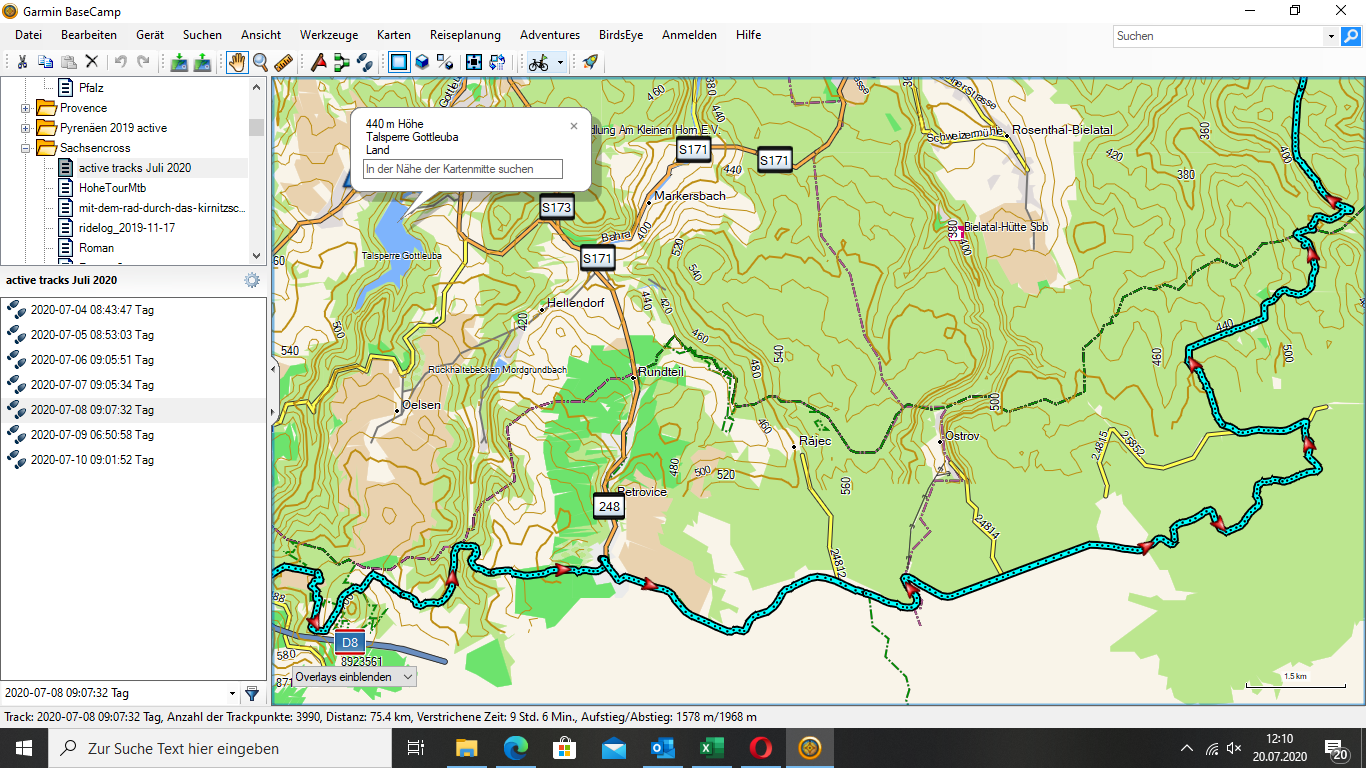Image resolution: width=1366 pixels, height=768 pixels.
Task: Click the Delete X icon
Action: pyautogui.click(x=92, y=62)
